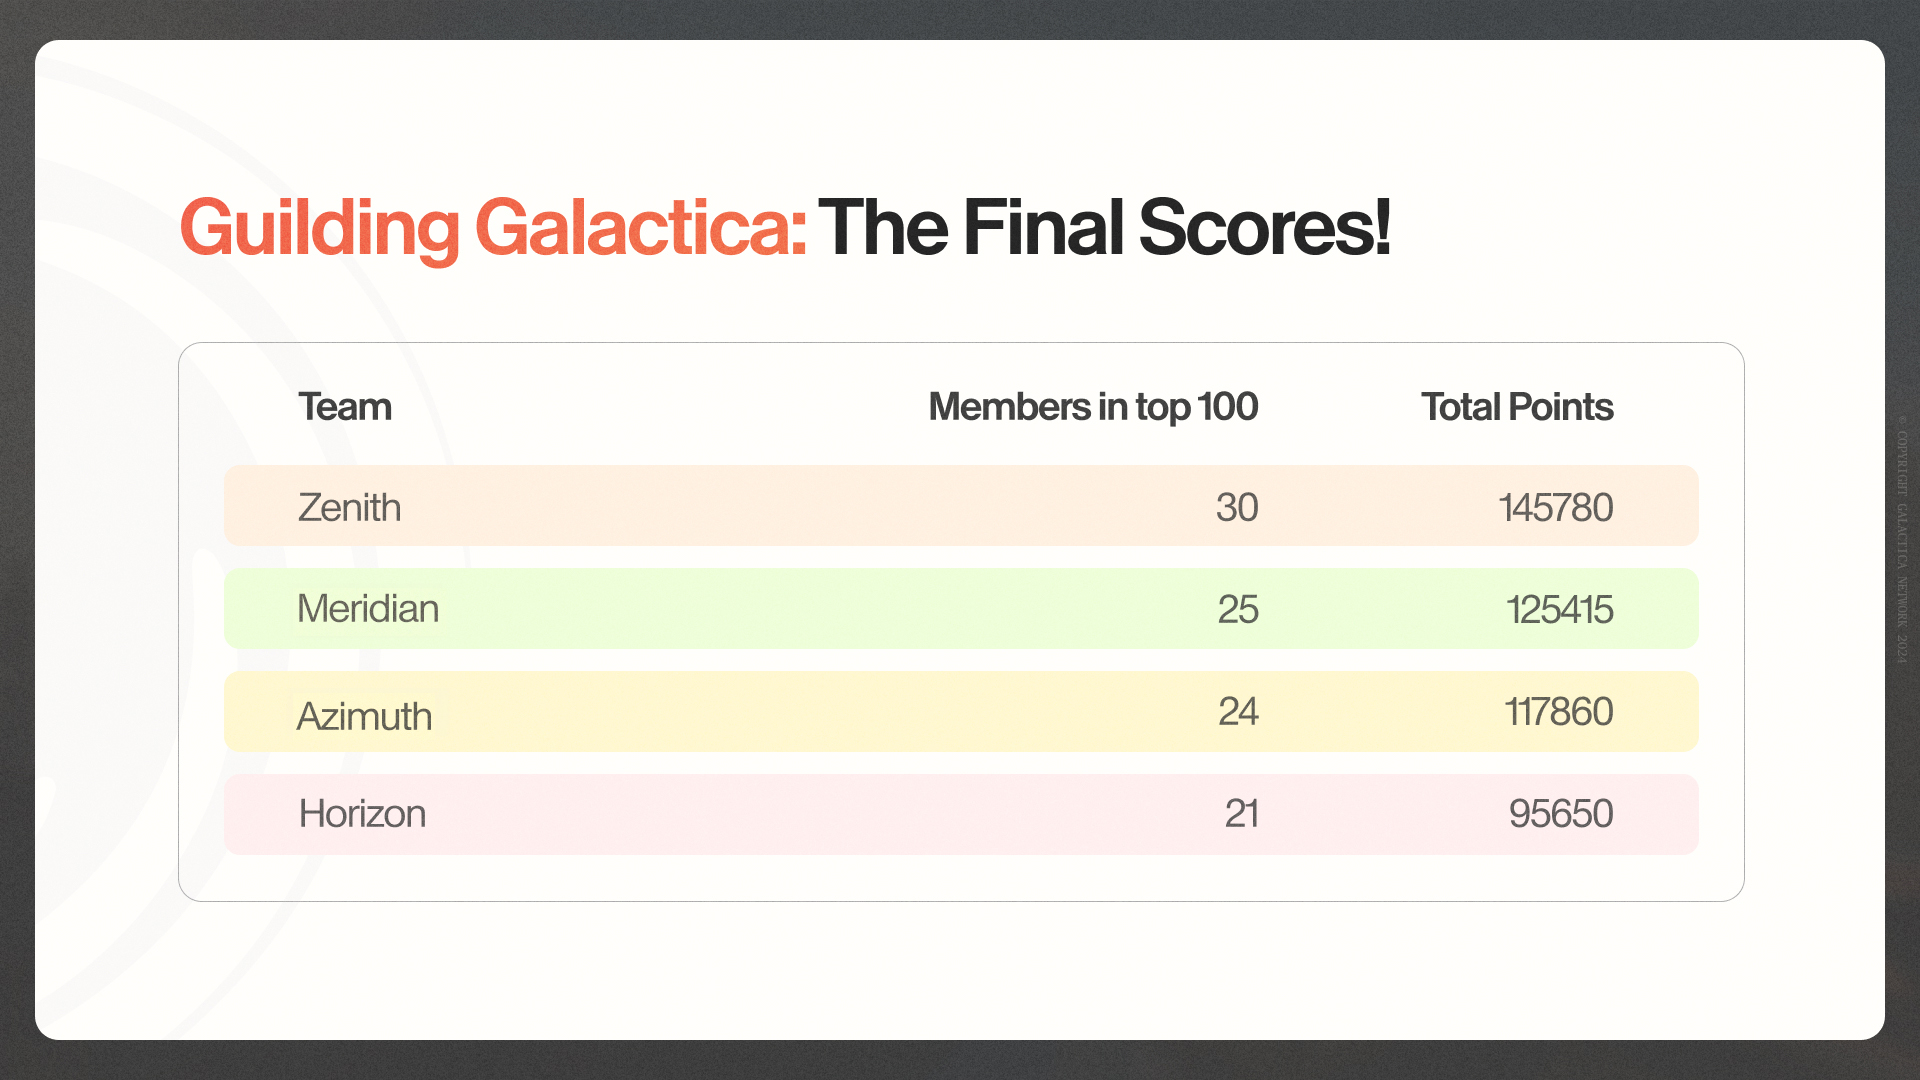Viewport: 1920px width, 1080px height.
Task: Click the Team column header
Action: (345, 407)
